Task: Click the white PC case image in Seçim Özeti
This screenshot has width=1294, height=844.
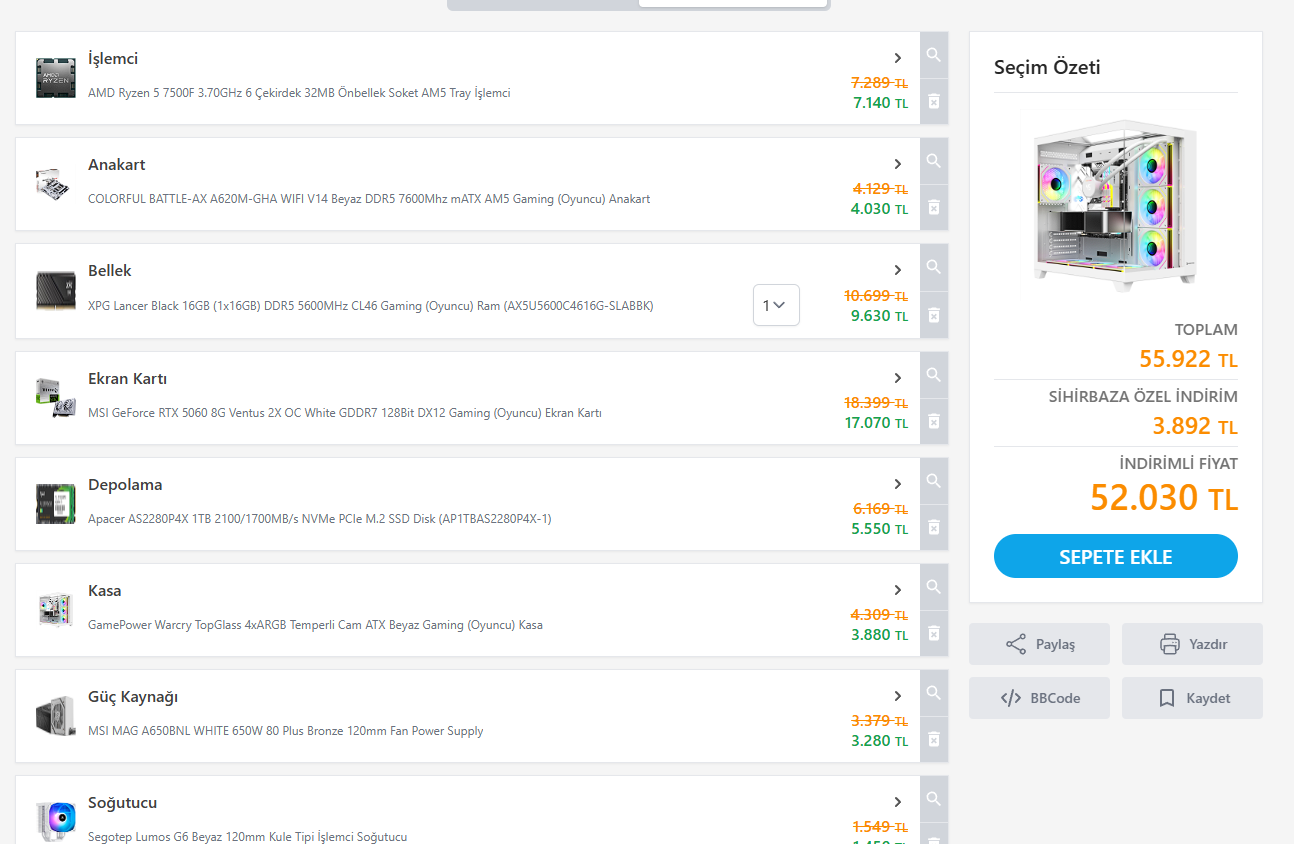Action: pyautogui.click(x=1116, y=205)
